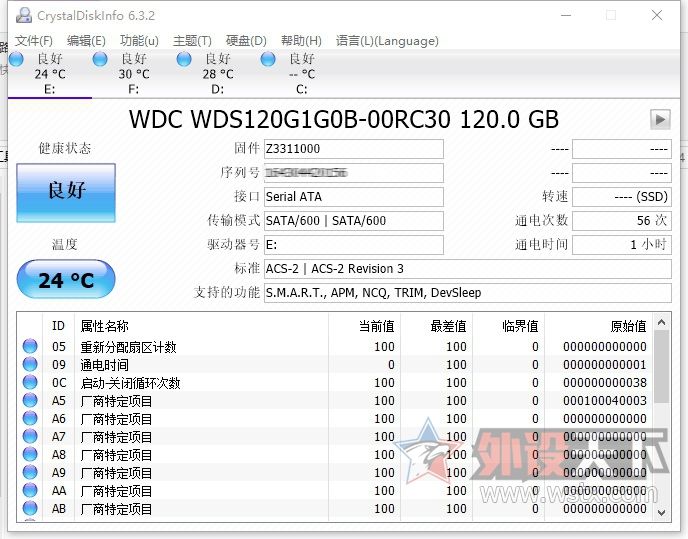Click the 当前值 column header
This screenshot has width=688, height=539.
click(x=365, y=326)
